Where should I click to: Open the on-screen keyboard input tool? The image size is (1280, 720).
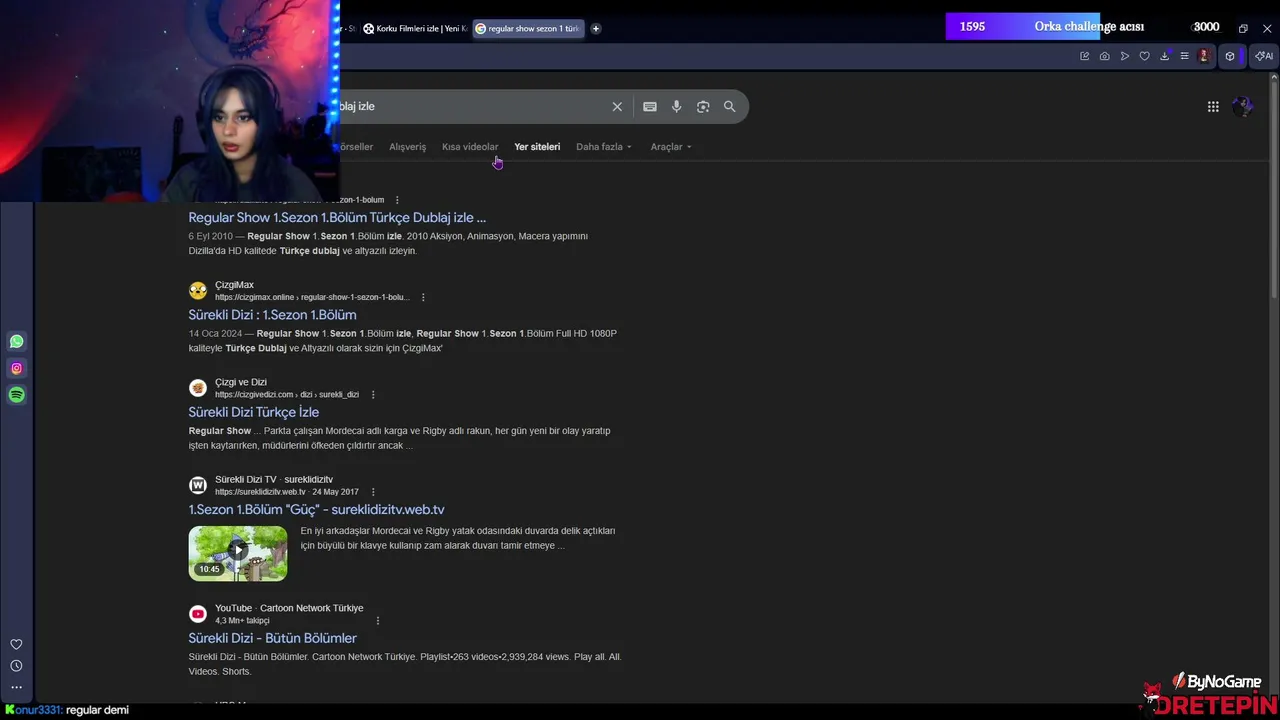tap(650, 107)
